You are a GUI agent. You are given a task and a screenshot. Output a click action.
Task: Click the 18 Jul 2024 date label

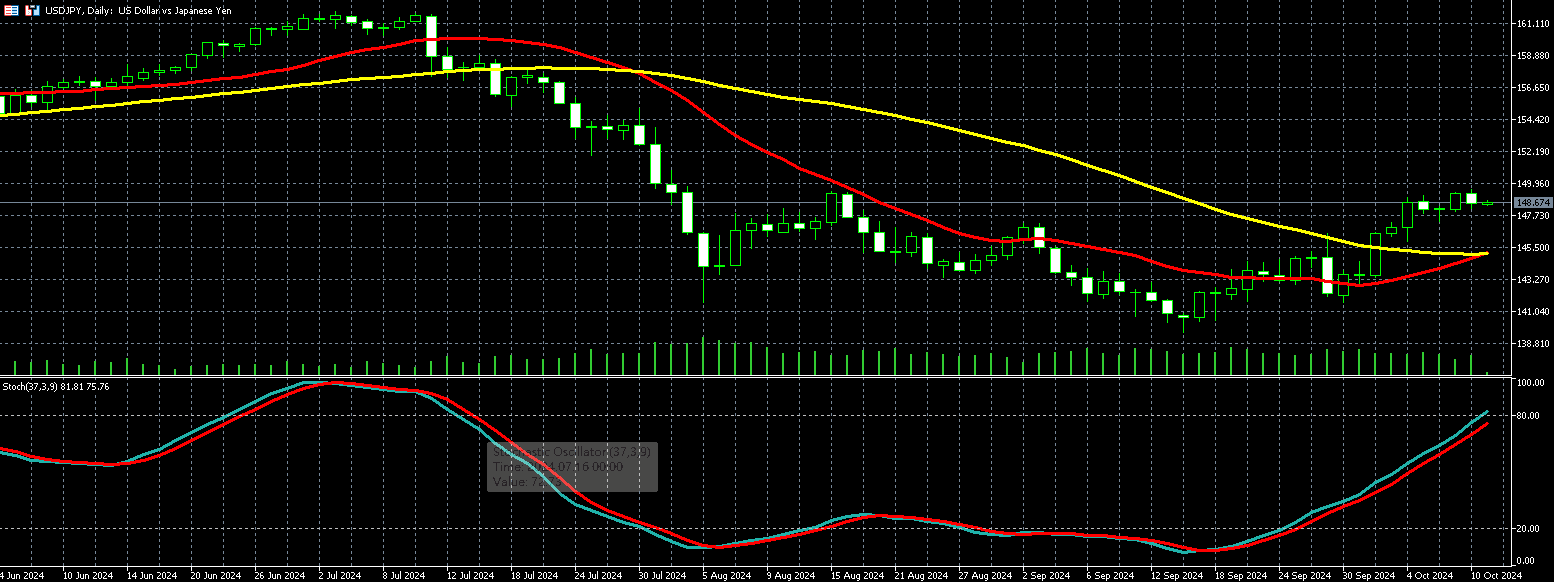533,576
